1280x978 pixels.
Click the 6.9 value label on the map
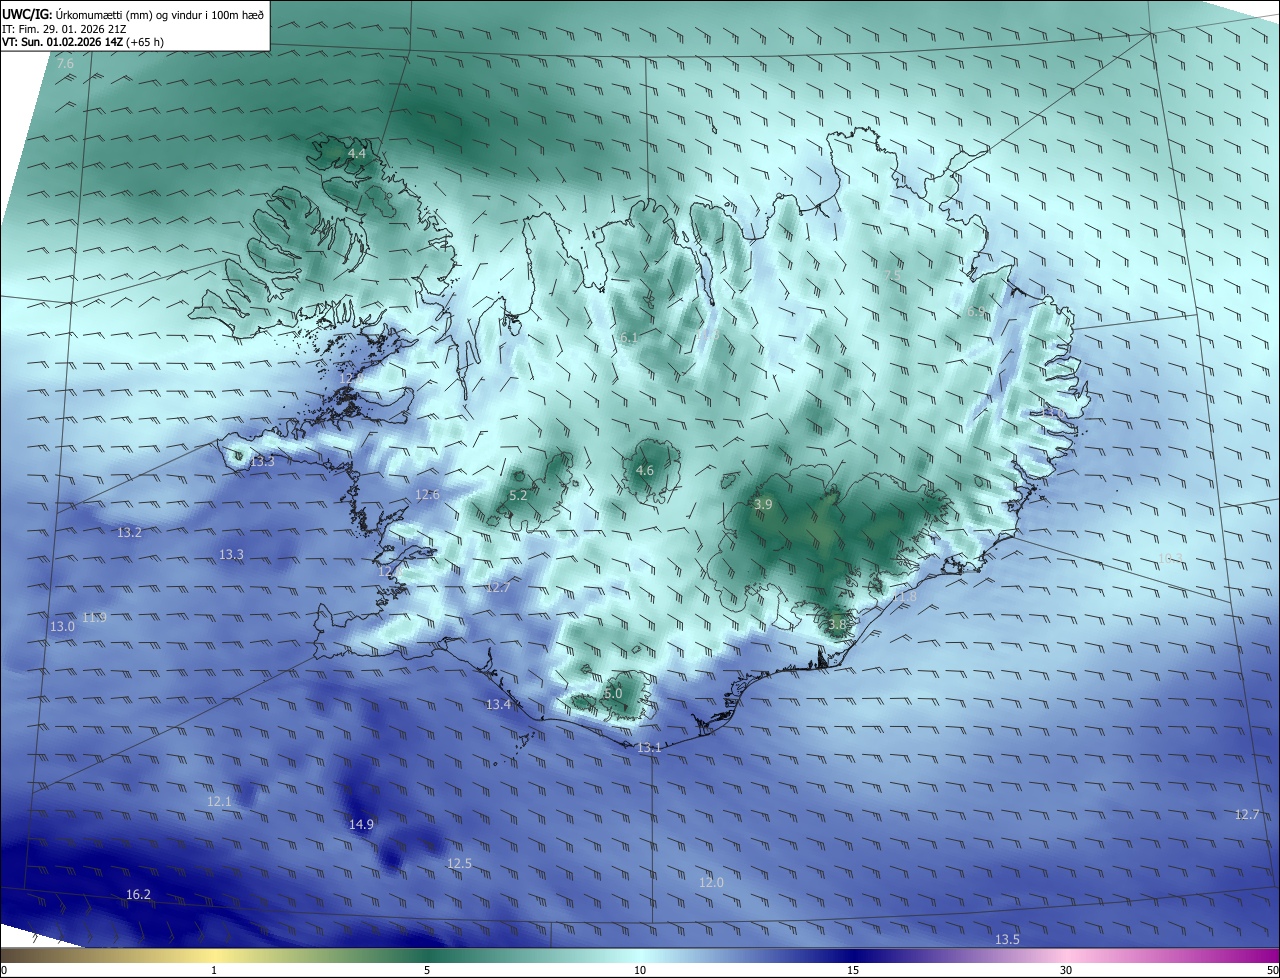(977, 312)
